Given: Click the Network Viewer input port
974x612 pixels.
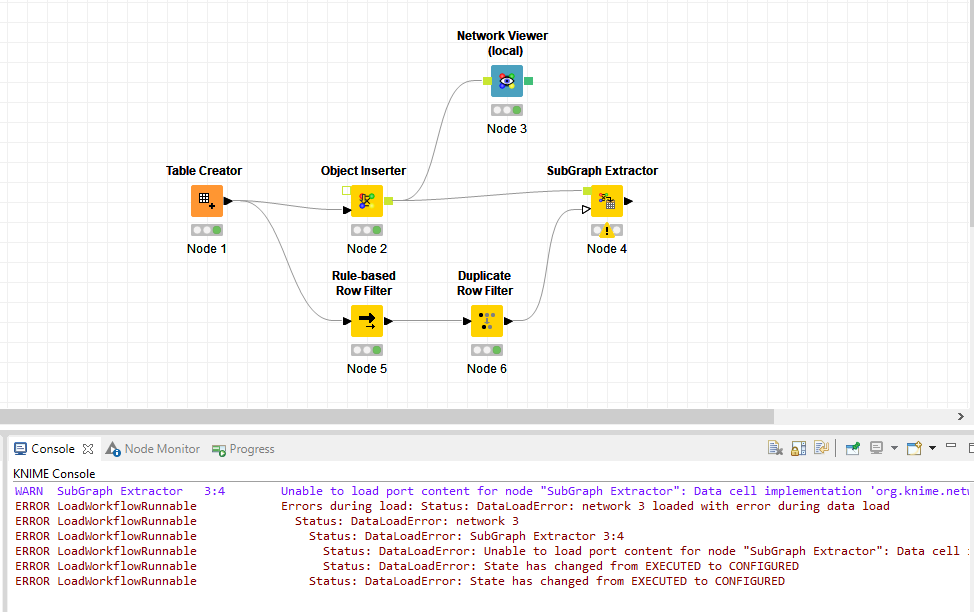Looking at the screenshot, I should click(x=487, y=81).
